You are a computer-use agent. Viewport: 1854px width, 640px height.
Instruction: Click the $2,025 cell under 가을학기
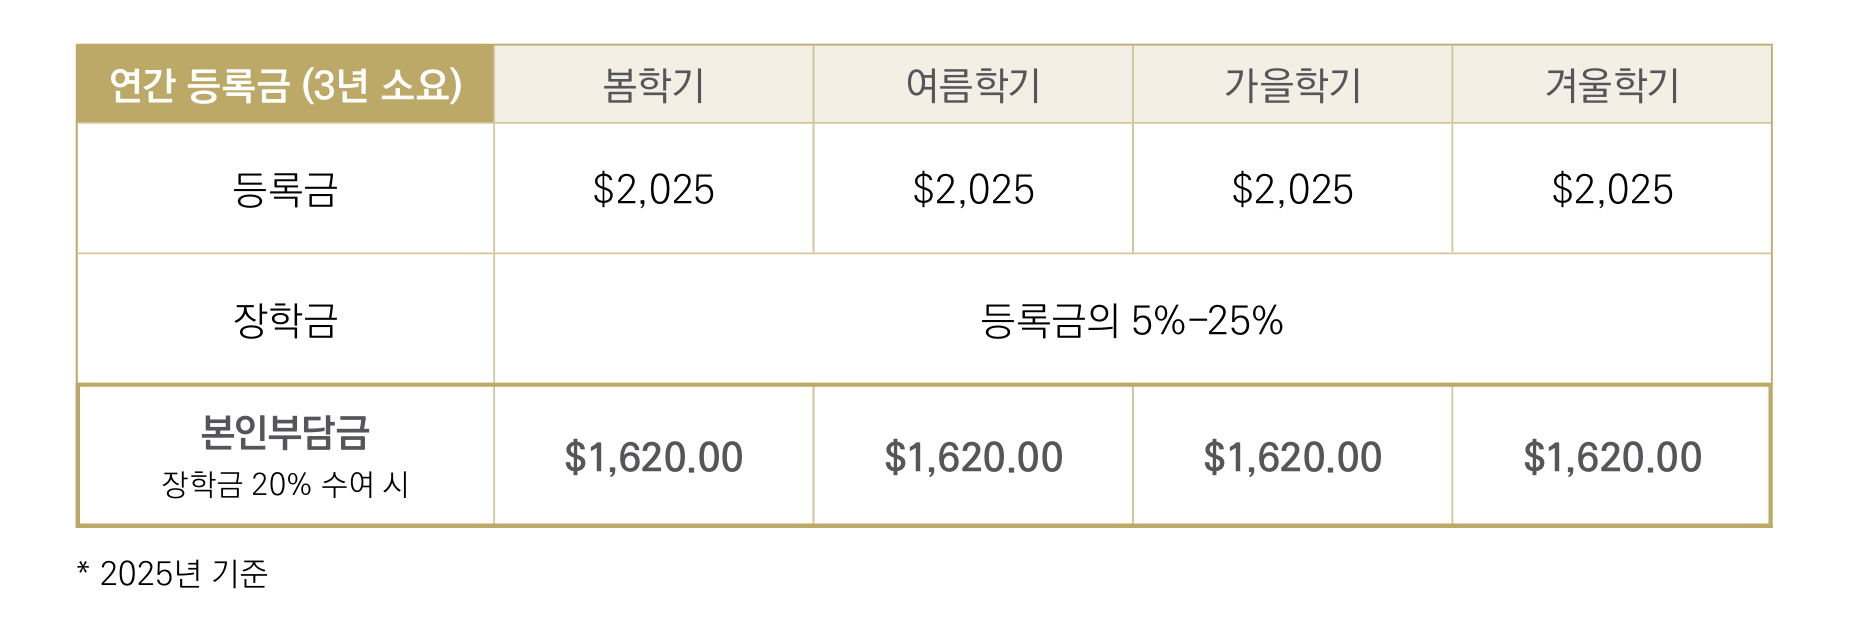(x=1292, y=190)
